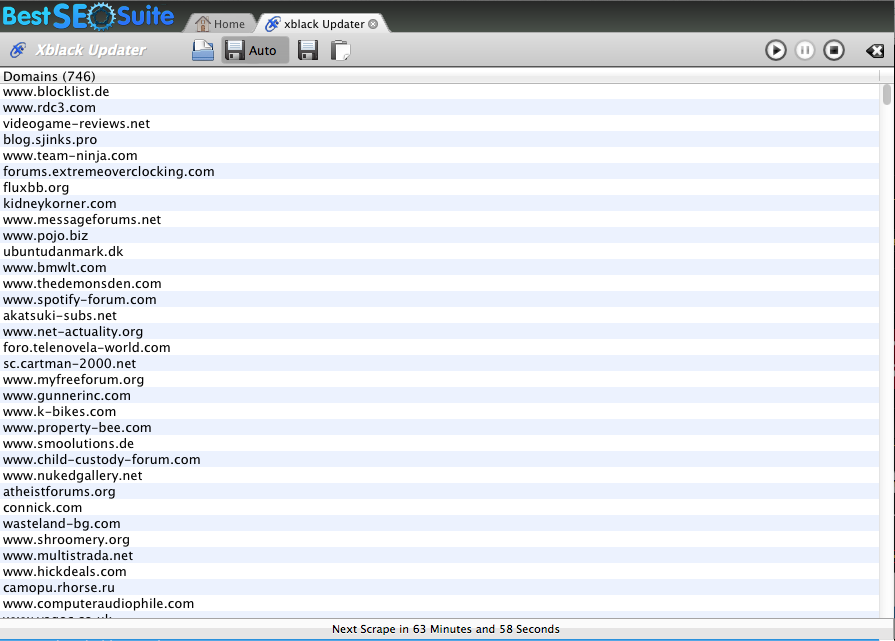Screen dimensions: 895x641
Task: Select the www.team-ninja.com row
Action: (x=440, y=155)
